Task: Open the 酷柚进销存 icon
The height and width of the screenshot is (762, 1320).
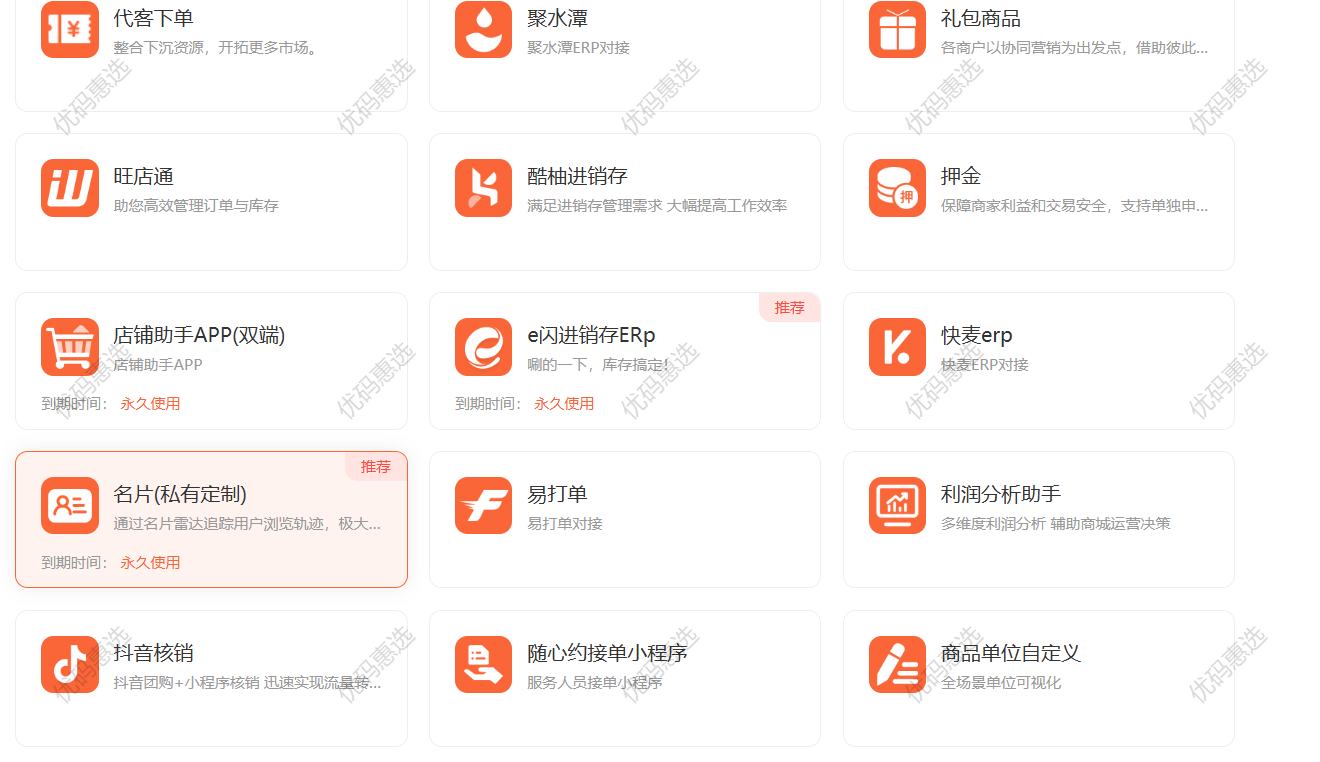Action: [x=484, y=188]
